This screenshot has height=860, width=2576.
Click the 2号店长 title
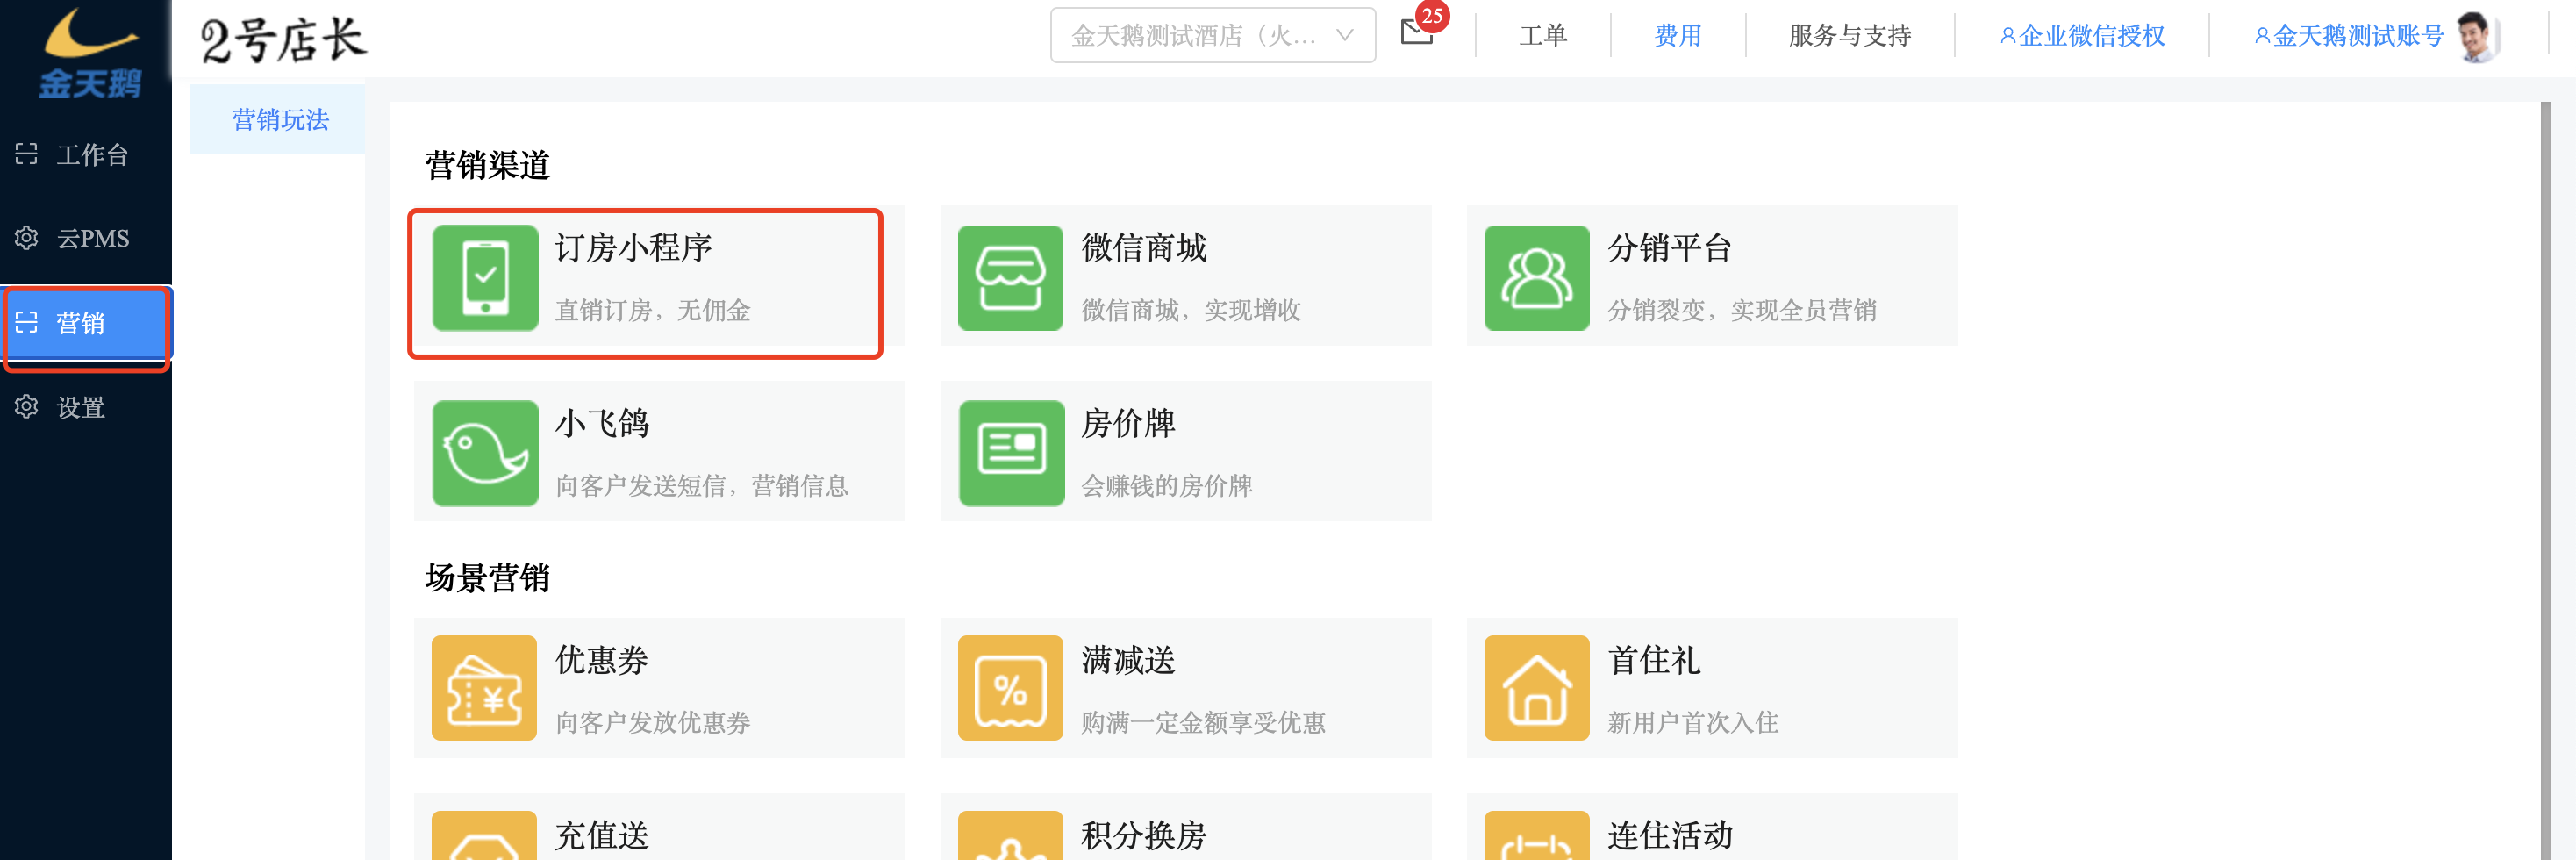(284, 40)
